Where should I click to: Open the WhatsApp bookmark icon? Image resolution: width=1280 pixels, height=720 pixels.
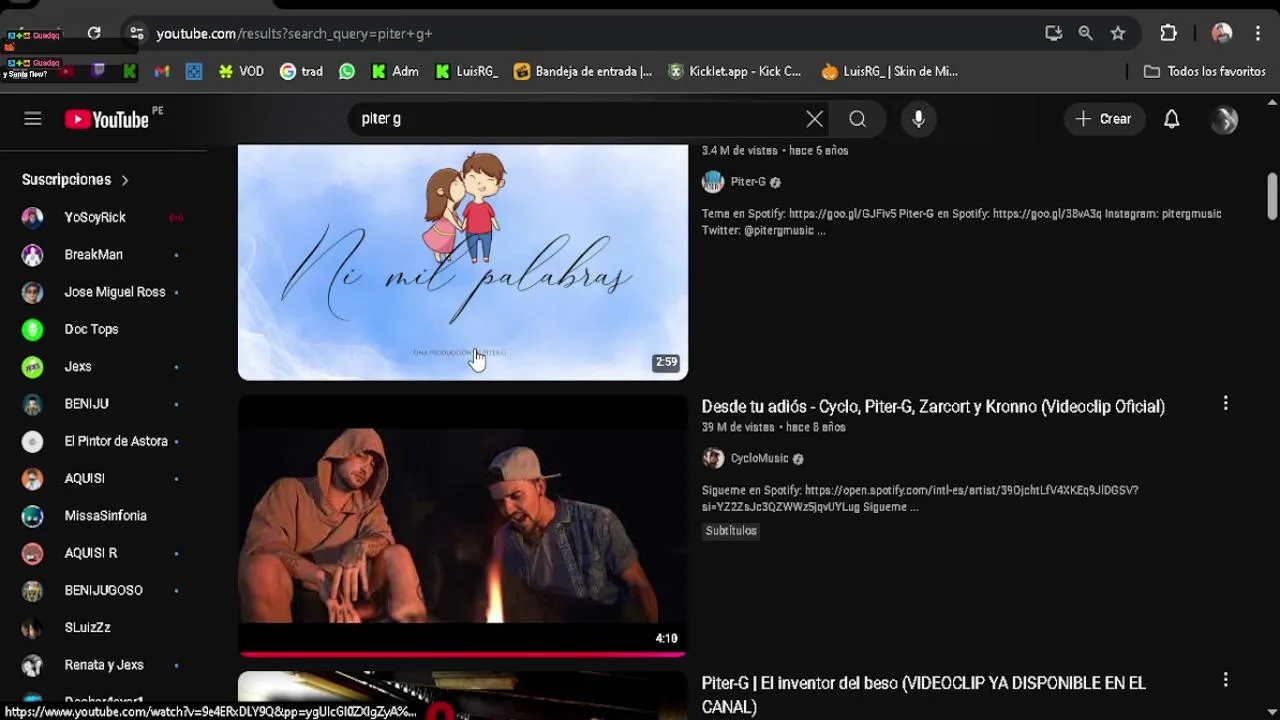pyautogui.click(x=347, y=71)
